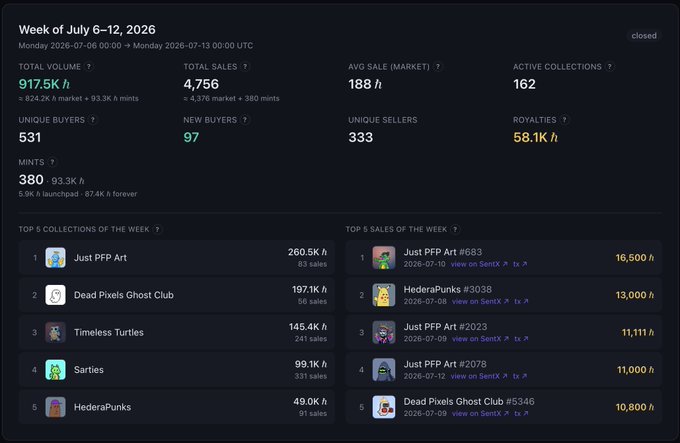
Task: Open Dead Pixels Ghost Club collection avatar
Action: point(56,295)
